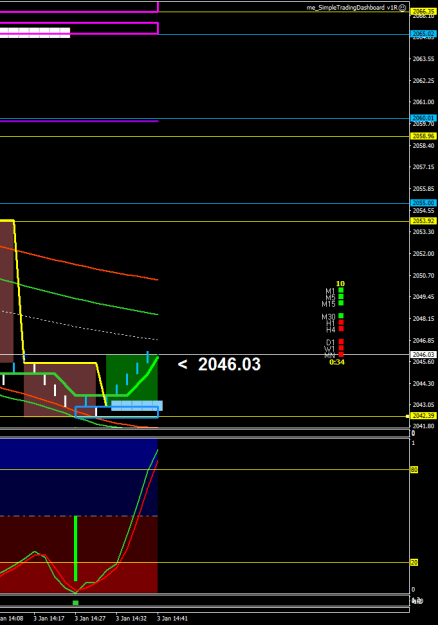Click the green shaded trade zone on chart
438x625 pixels.
[x=132, y=377]
